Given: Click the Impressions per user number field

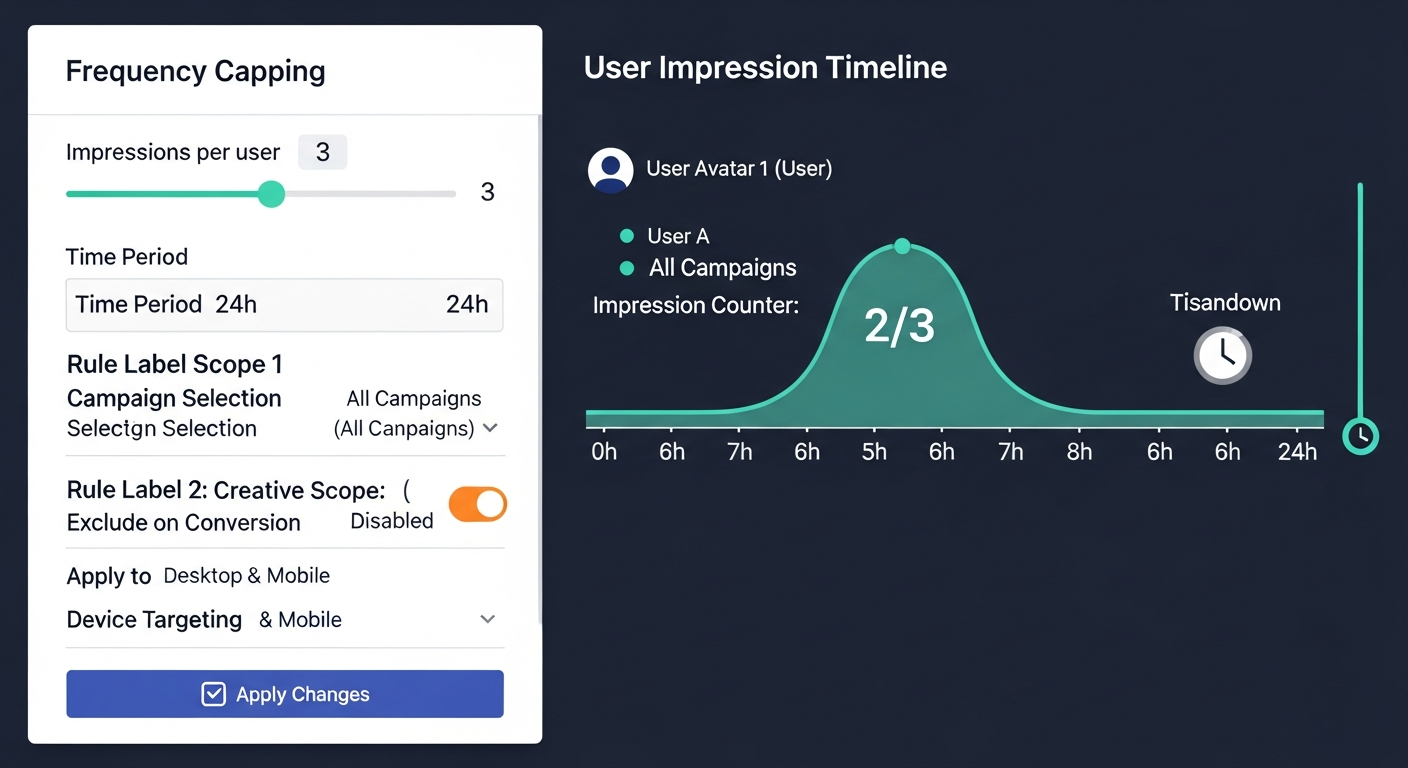Looking at the screenshot, I should pyautogui.click(x=322, y=152).
